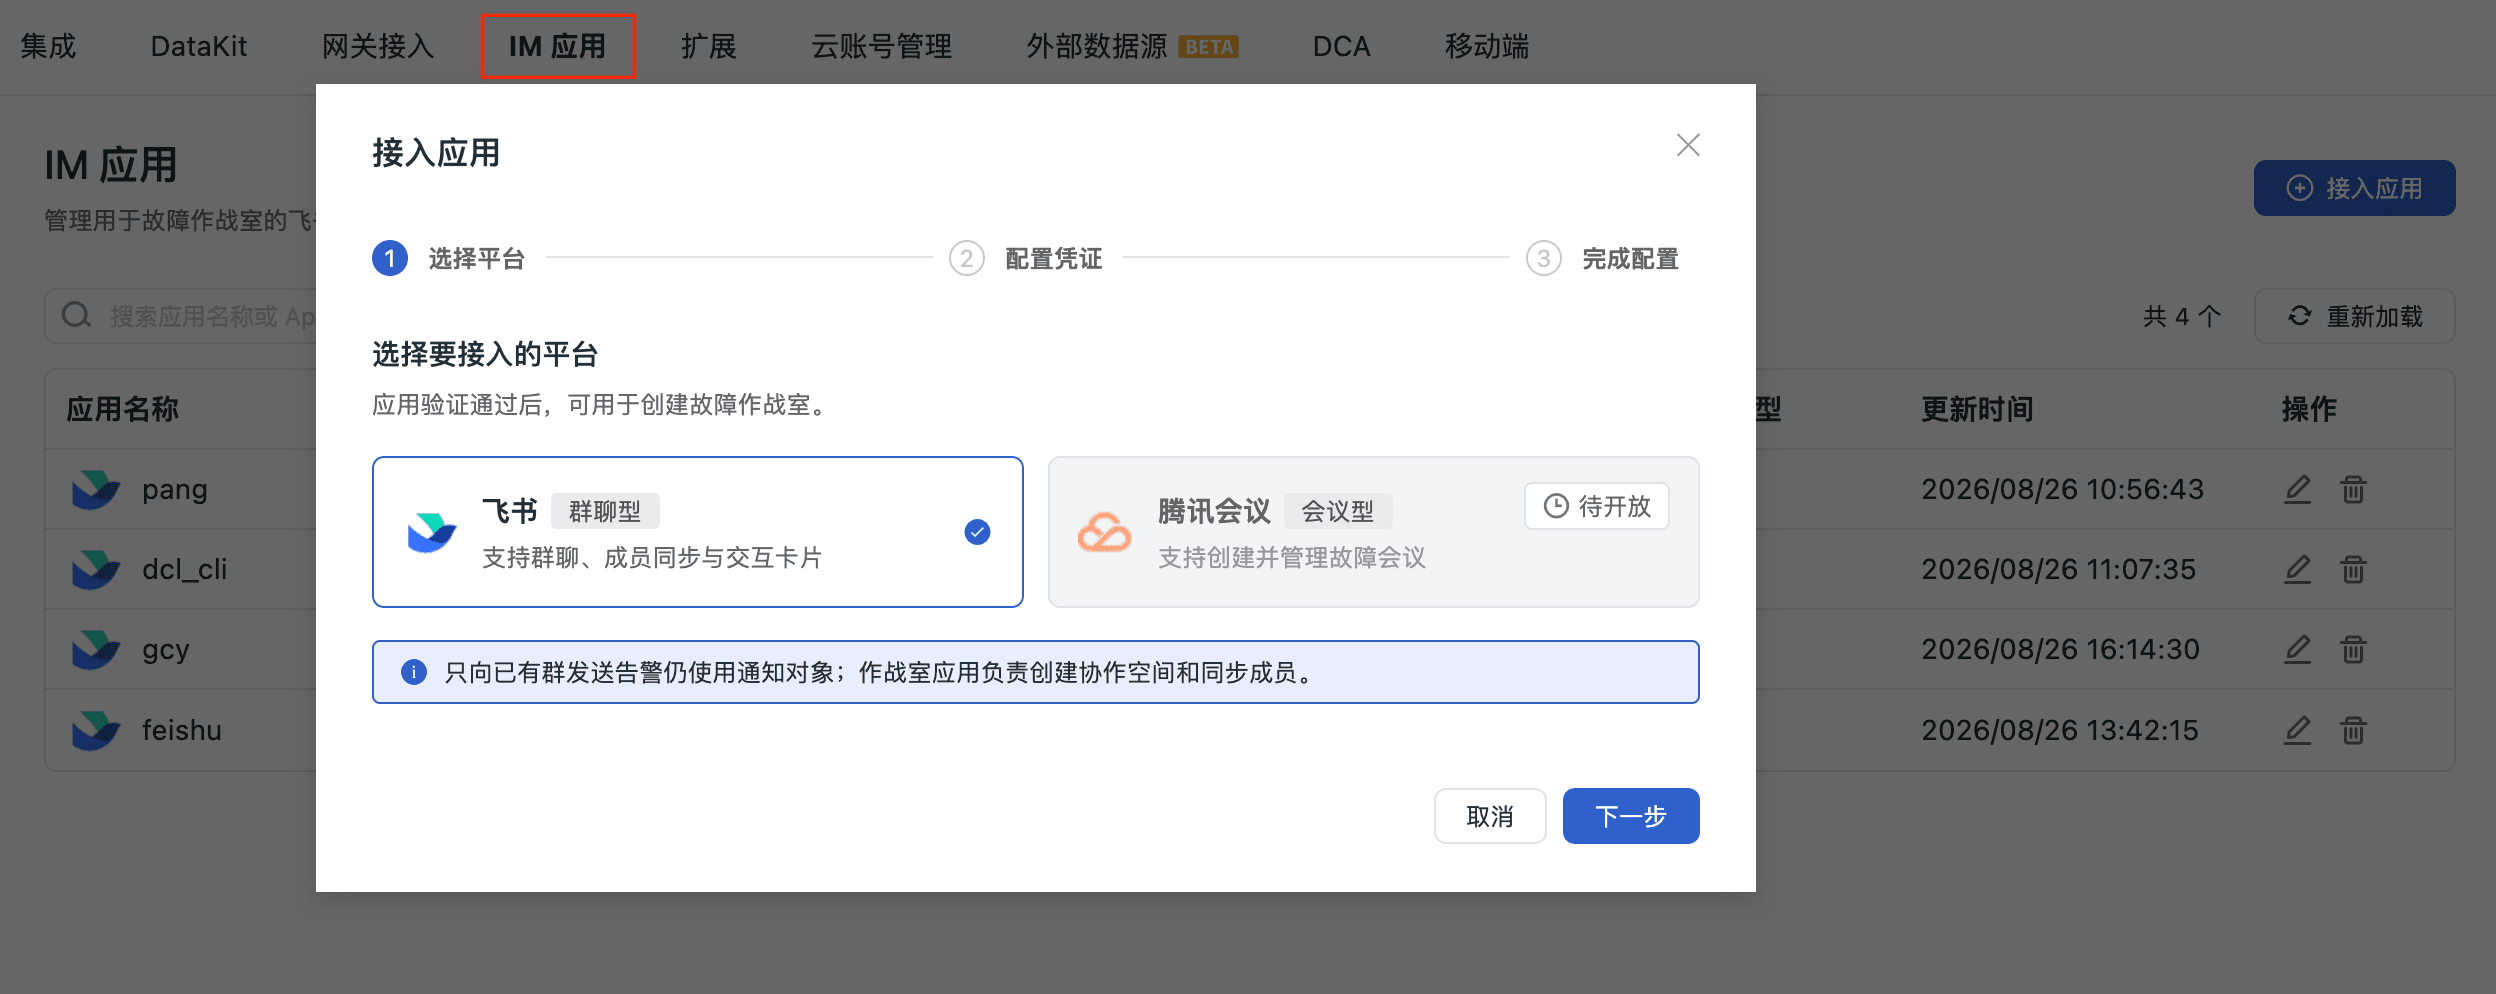Click the info icon in the blue notice
Image resolution: width=2496 pixels, height=994 pixels.
pos(413,672)
